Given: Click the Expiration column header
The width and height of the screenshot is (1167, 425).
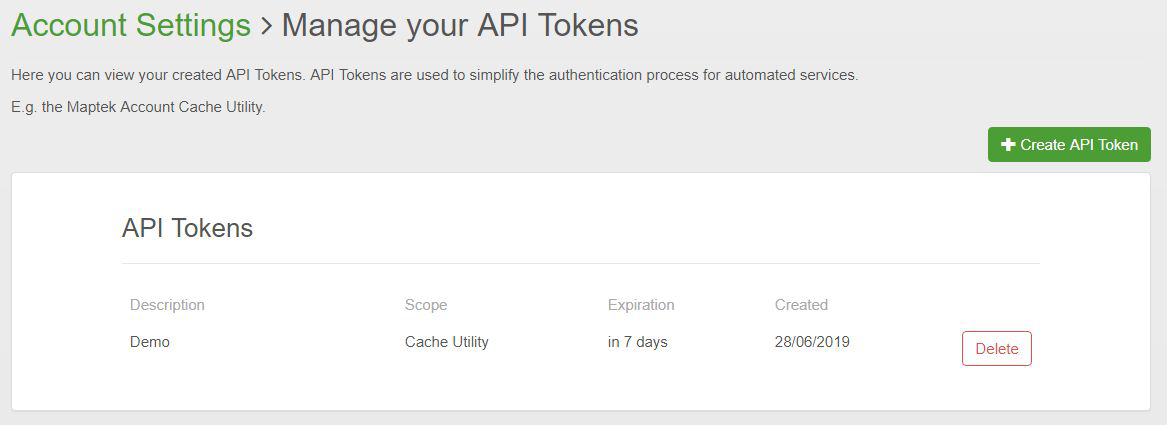Looking at the screenshot, I should [641, 305].
